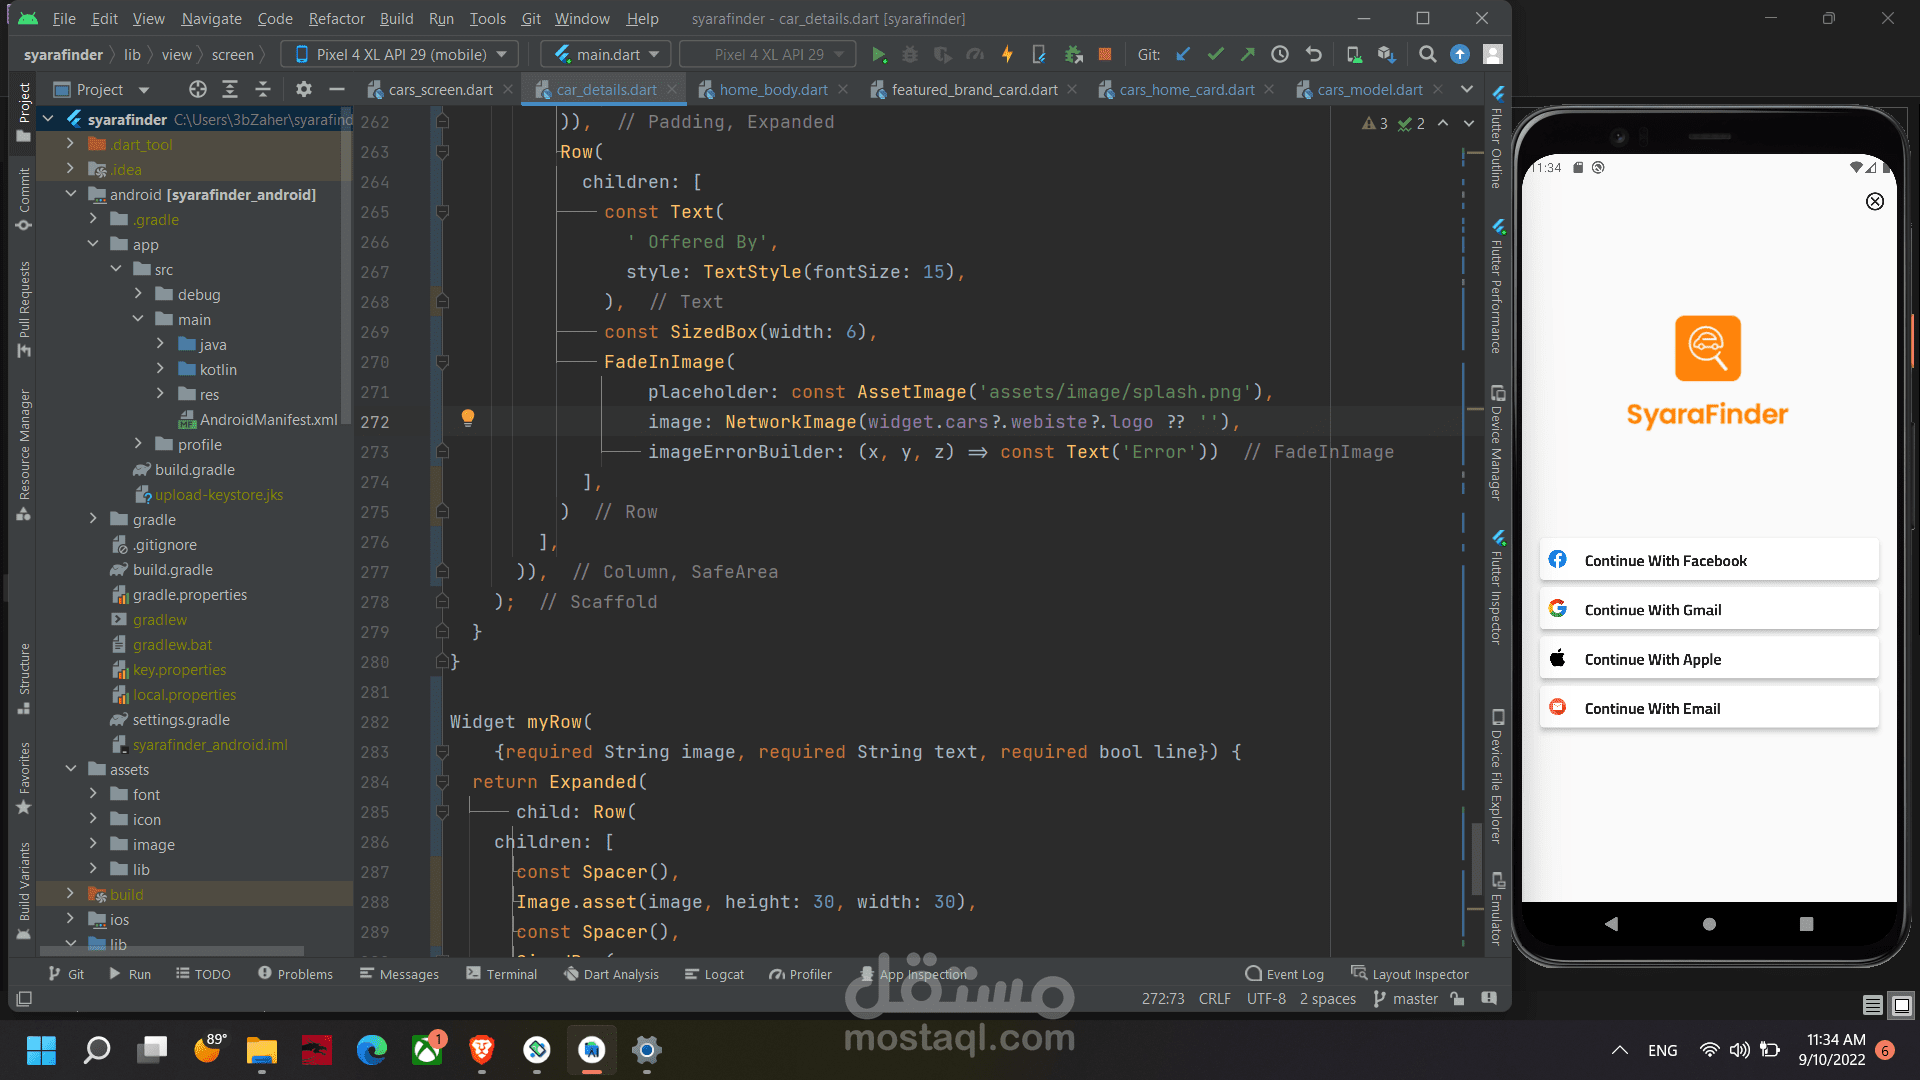Expand the gradle folder in tree

[93, 519]
